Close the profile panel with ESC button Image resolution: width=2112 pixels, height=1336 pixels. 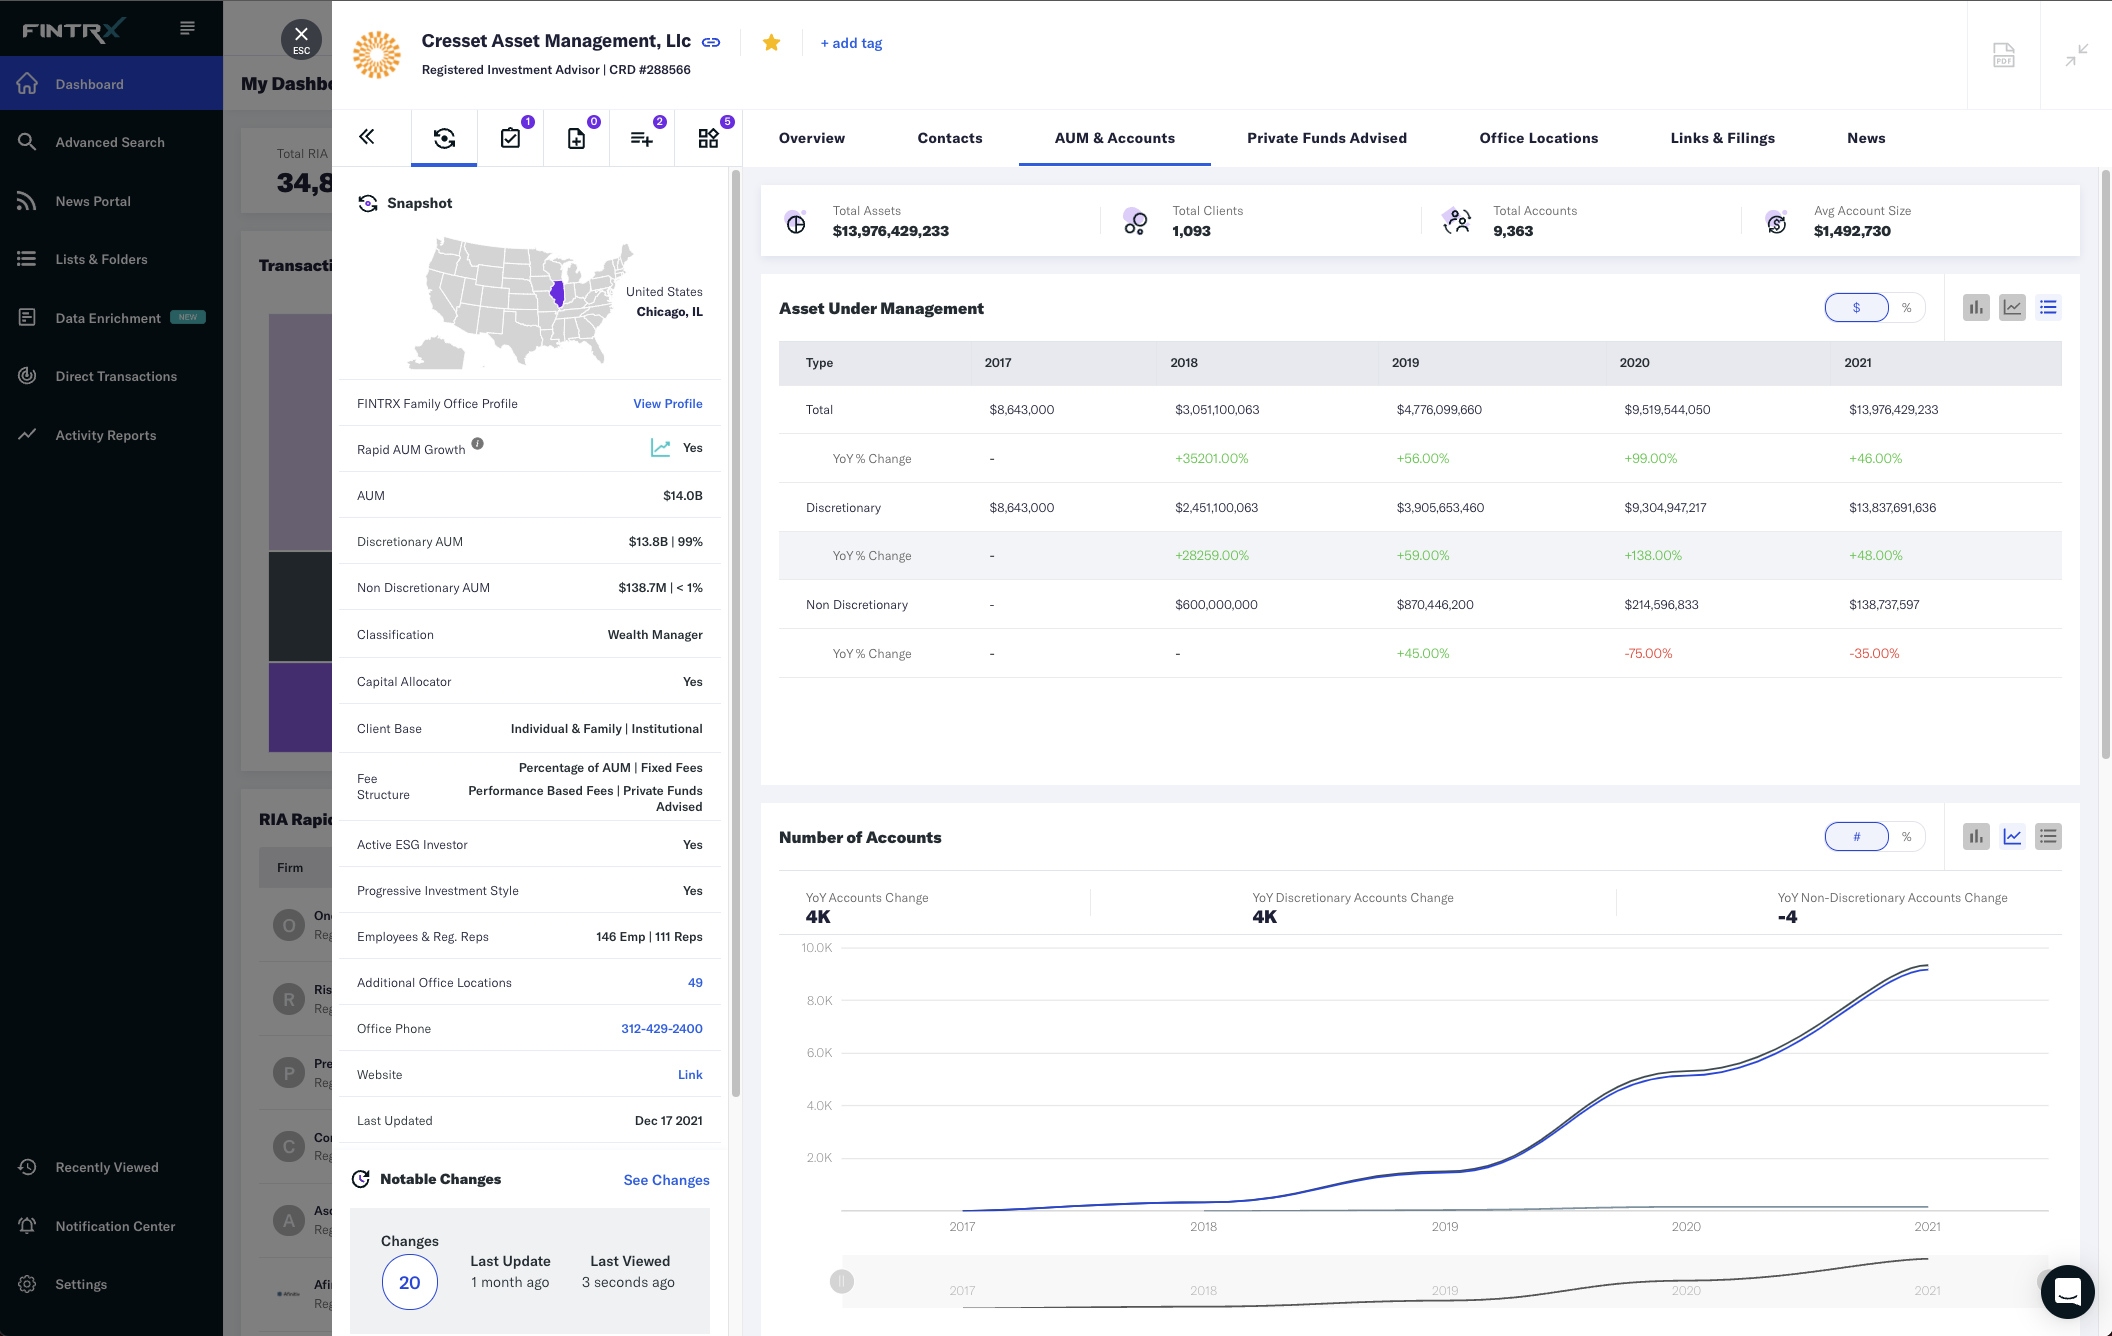tap(301, 39)
